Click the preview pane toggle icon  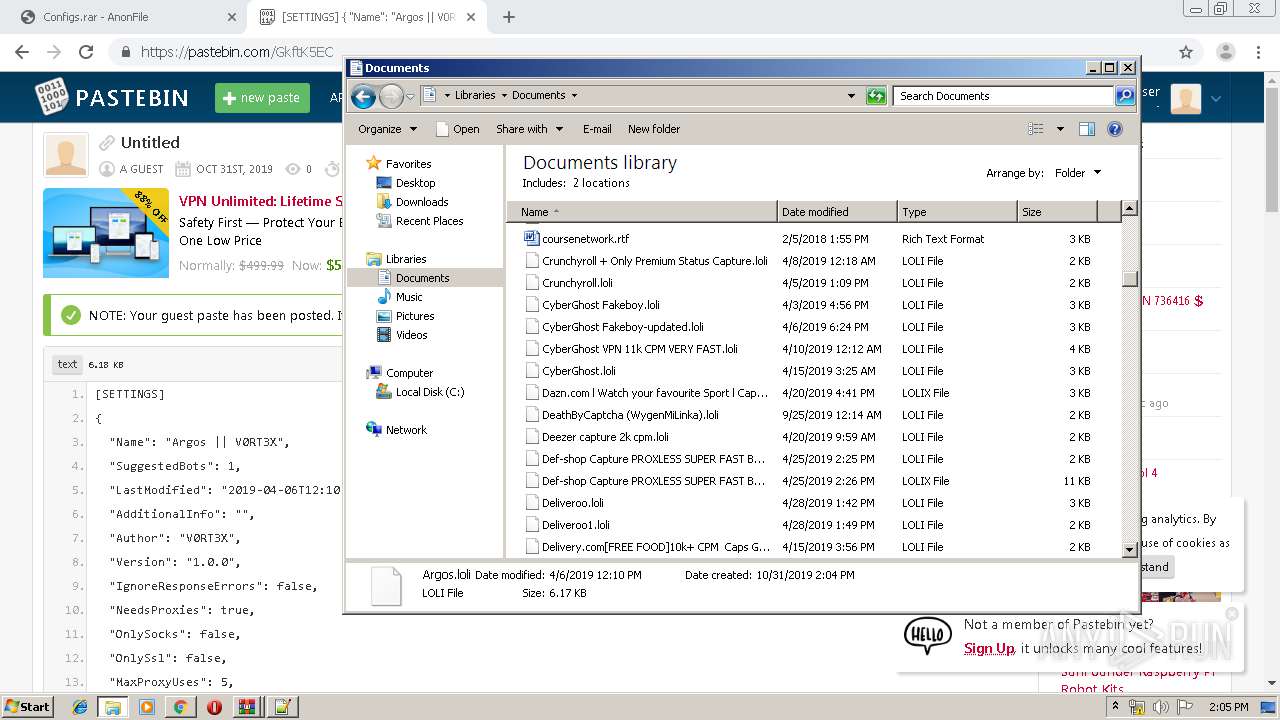1087,129
